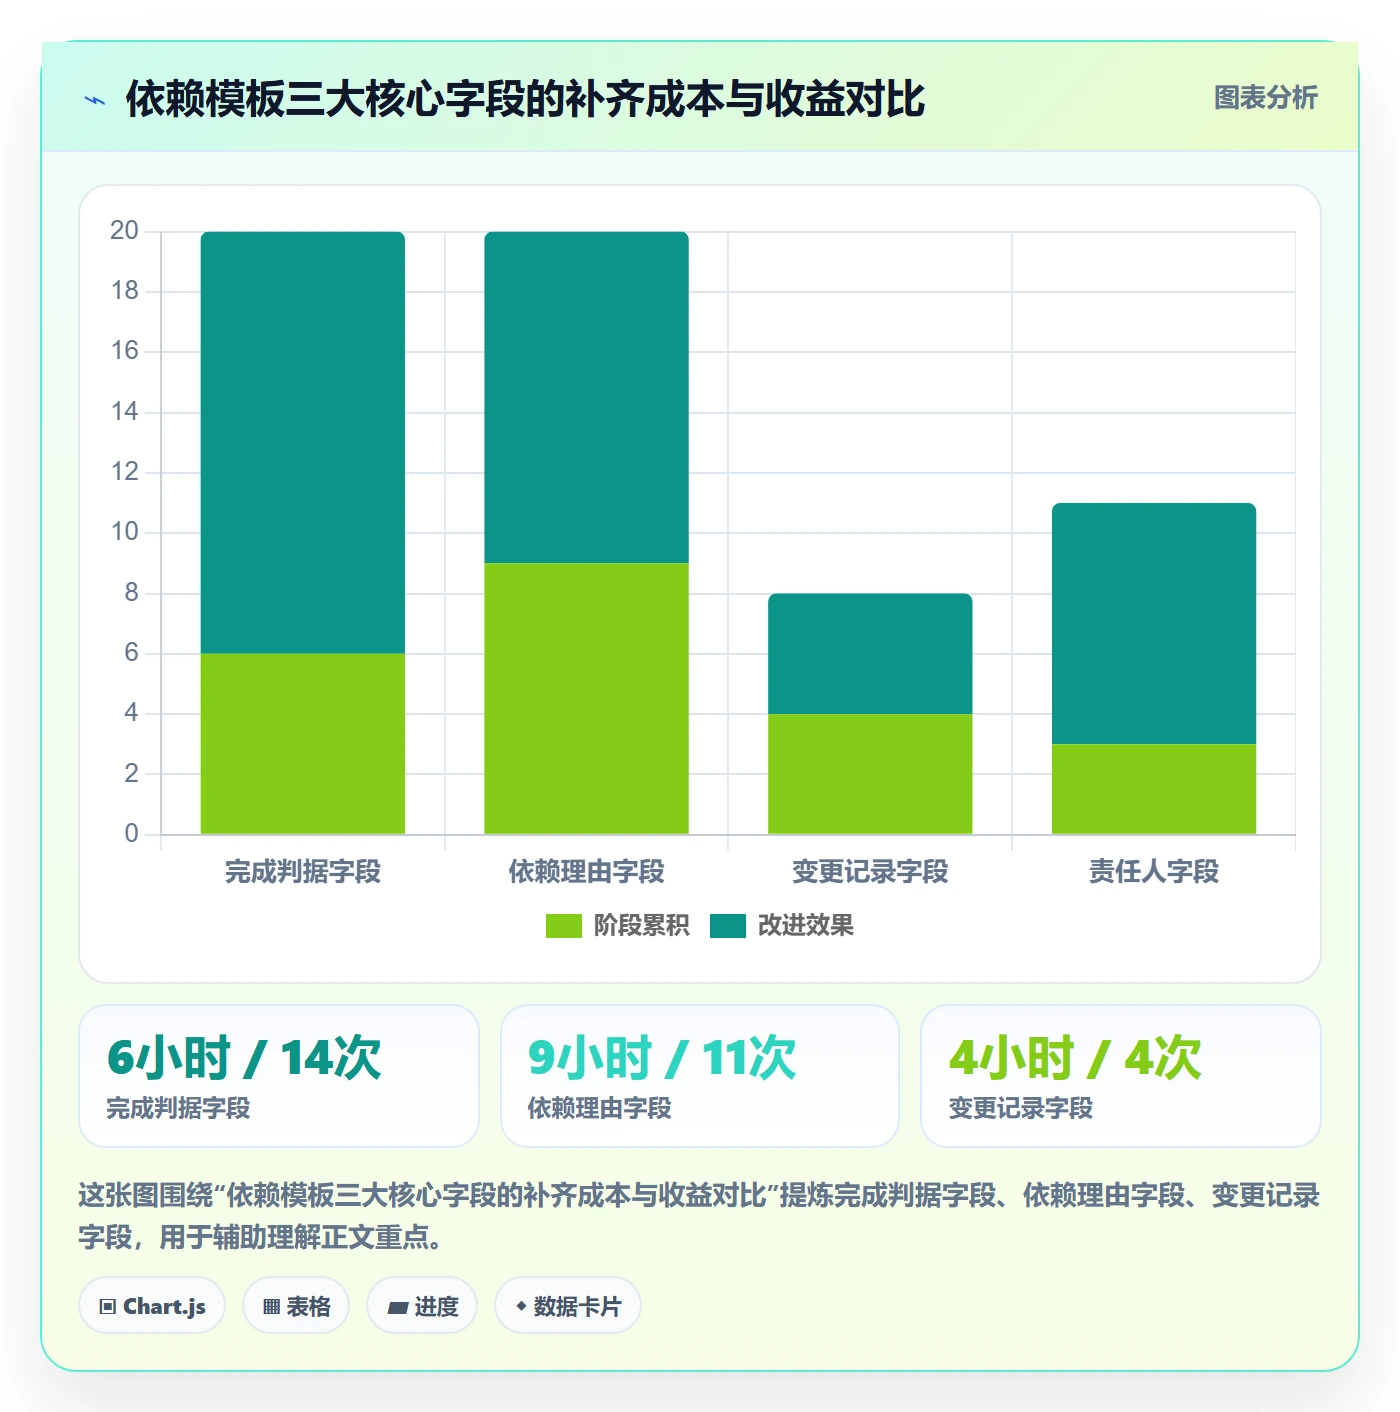Click the chart title 依赖模板三大核心字段的补齐成本与收益对比
This screenshot has height=1412, width=1400.
pos(525,99)
